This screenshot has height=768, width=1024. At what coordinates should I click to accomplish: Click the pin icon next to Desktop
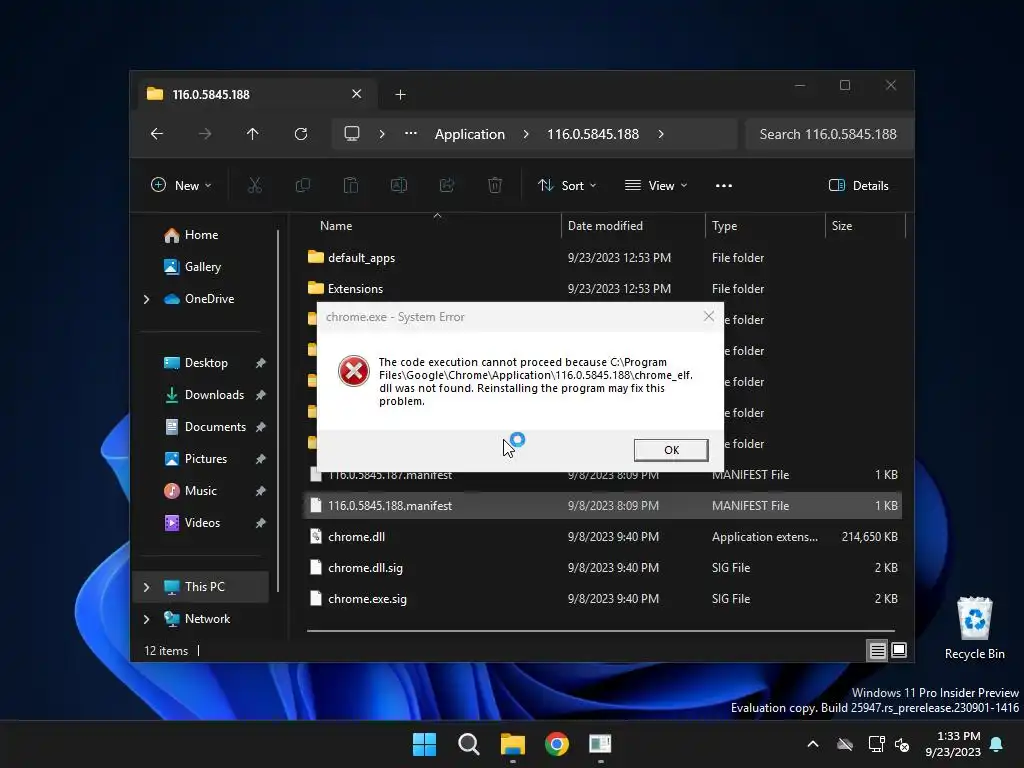tap(261, 363)
